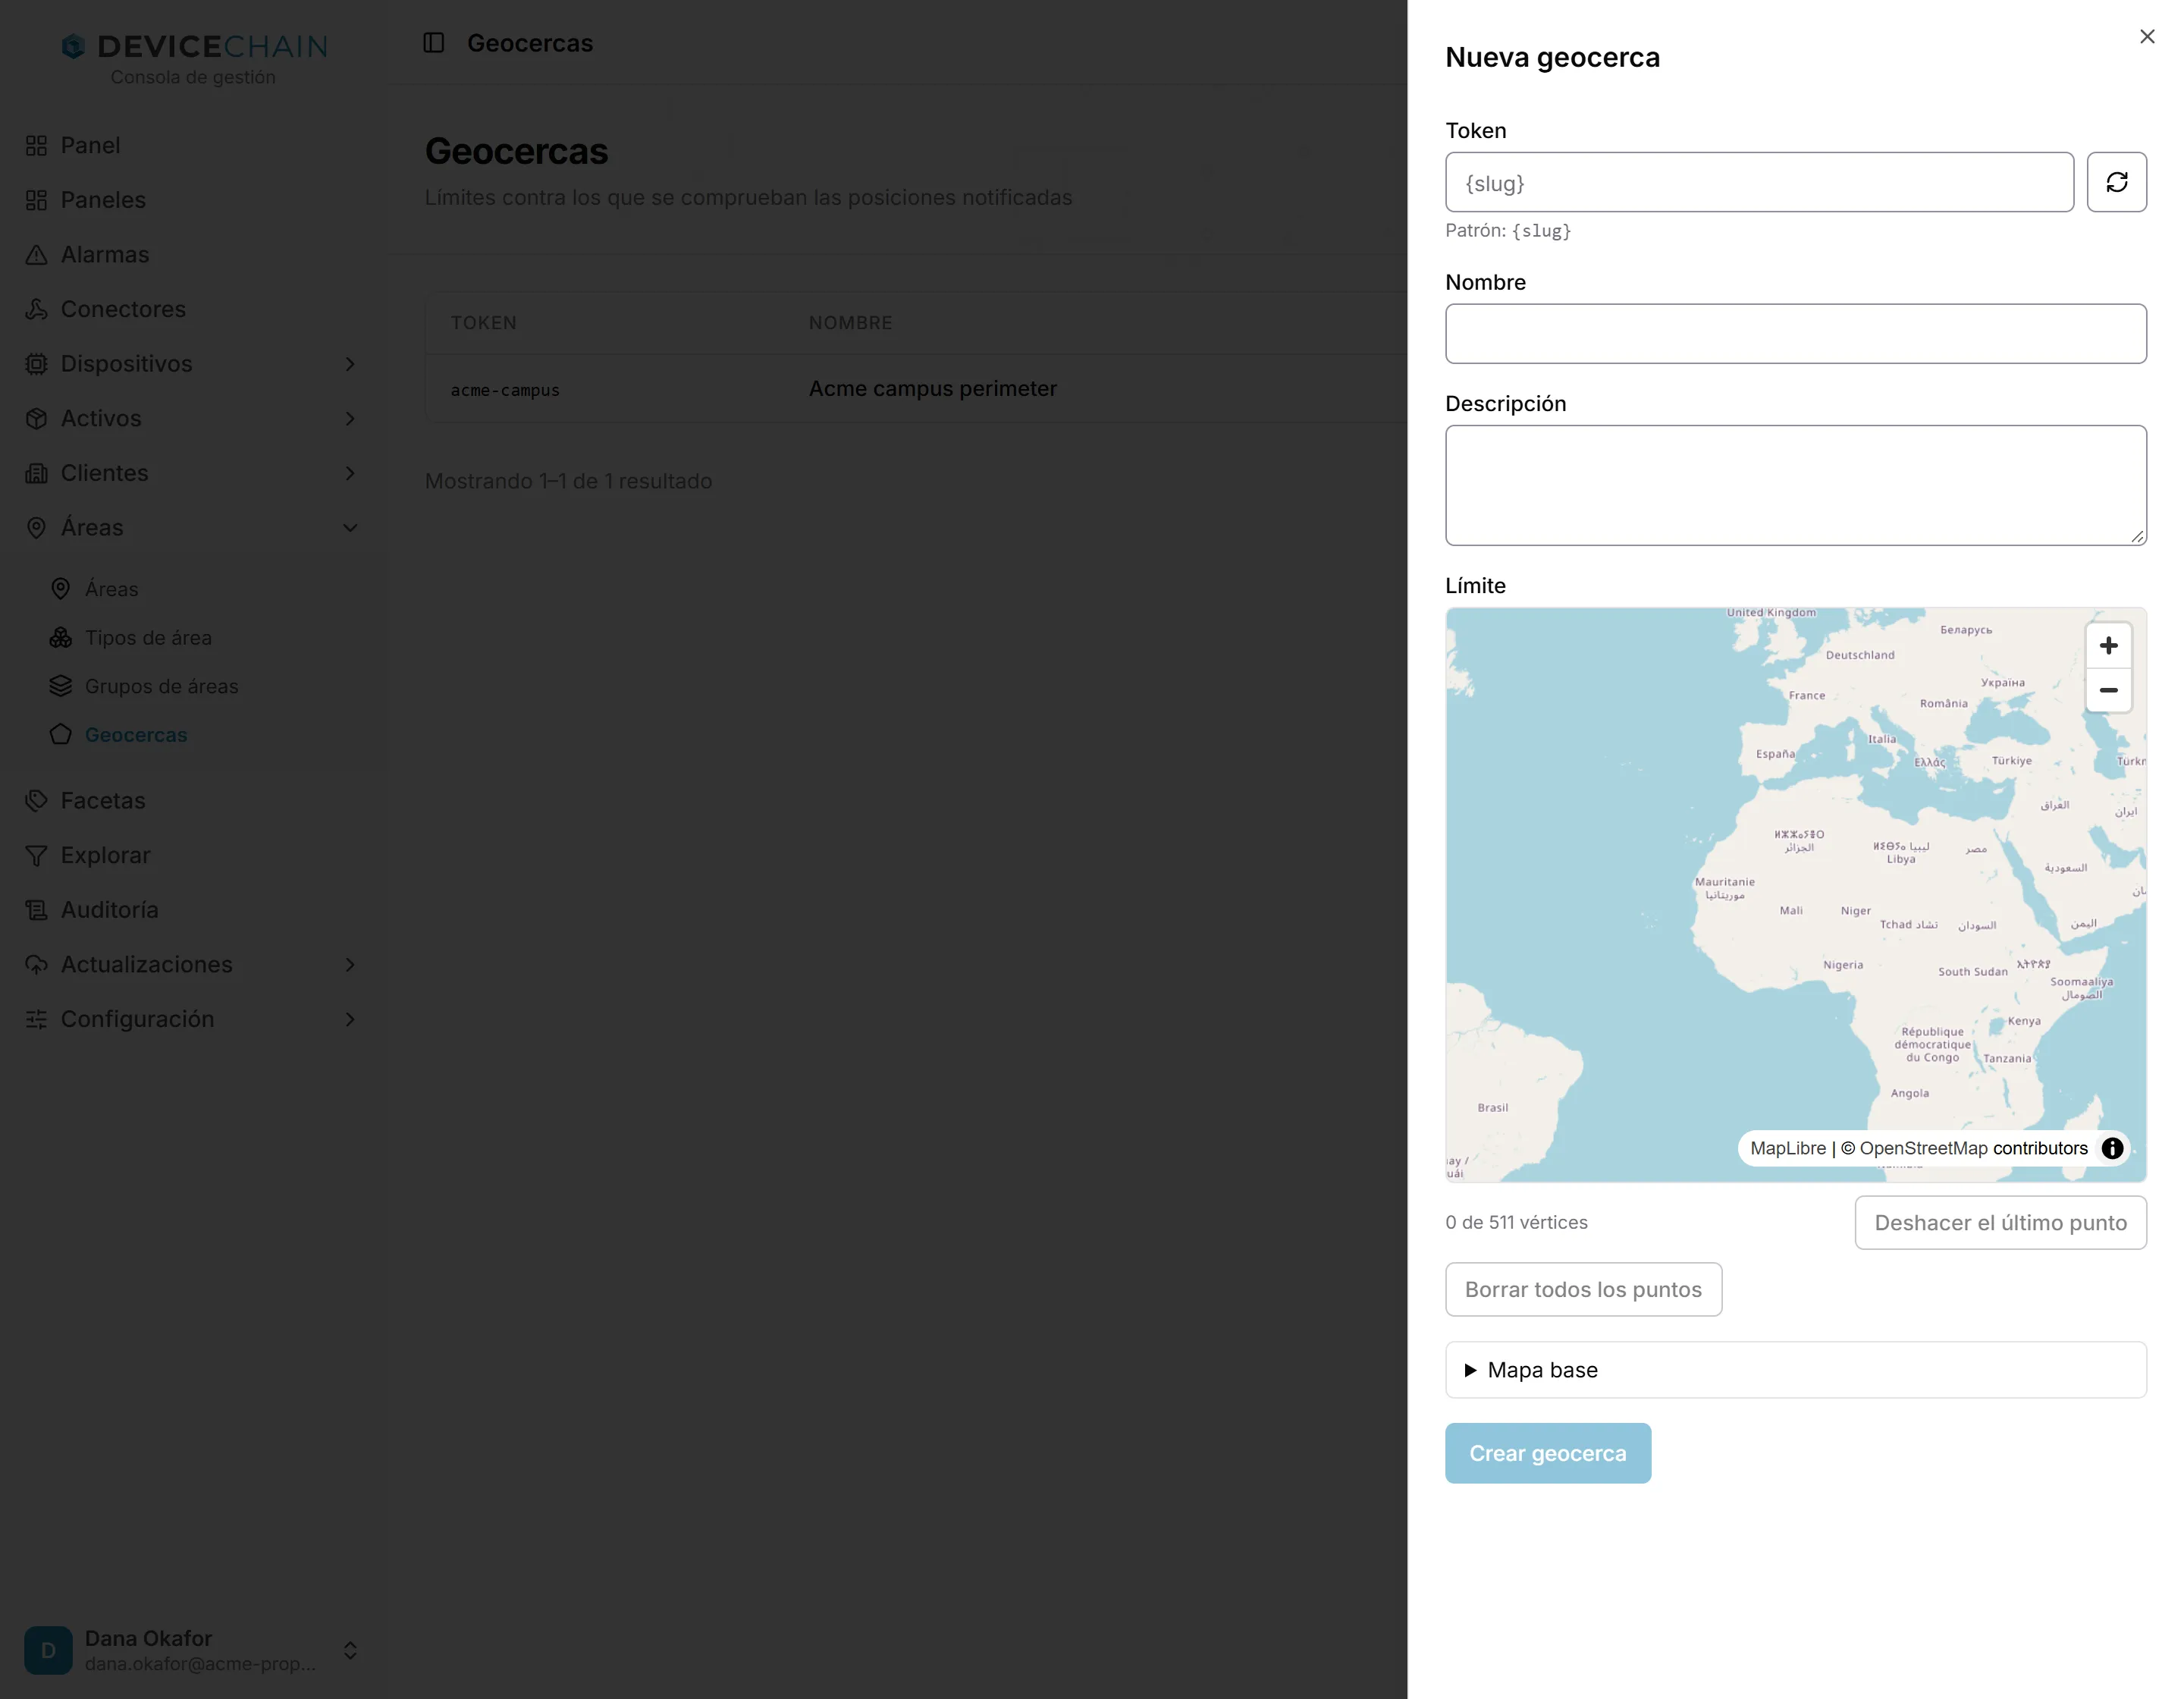Open the Dana Okafor account menu
Image resolution: width=2184 pixels, height=1699 pixels.
192,1650
